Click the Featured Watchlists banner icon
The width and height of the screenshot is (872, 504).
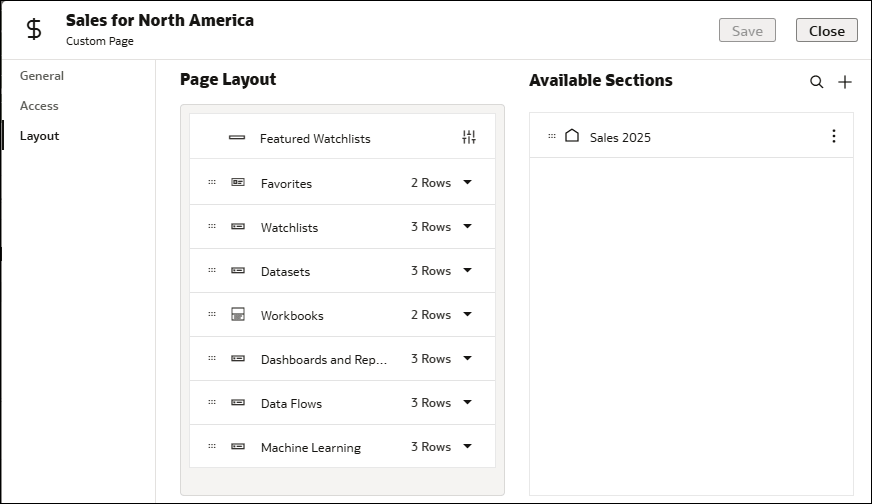[237, 138]
